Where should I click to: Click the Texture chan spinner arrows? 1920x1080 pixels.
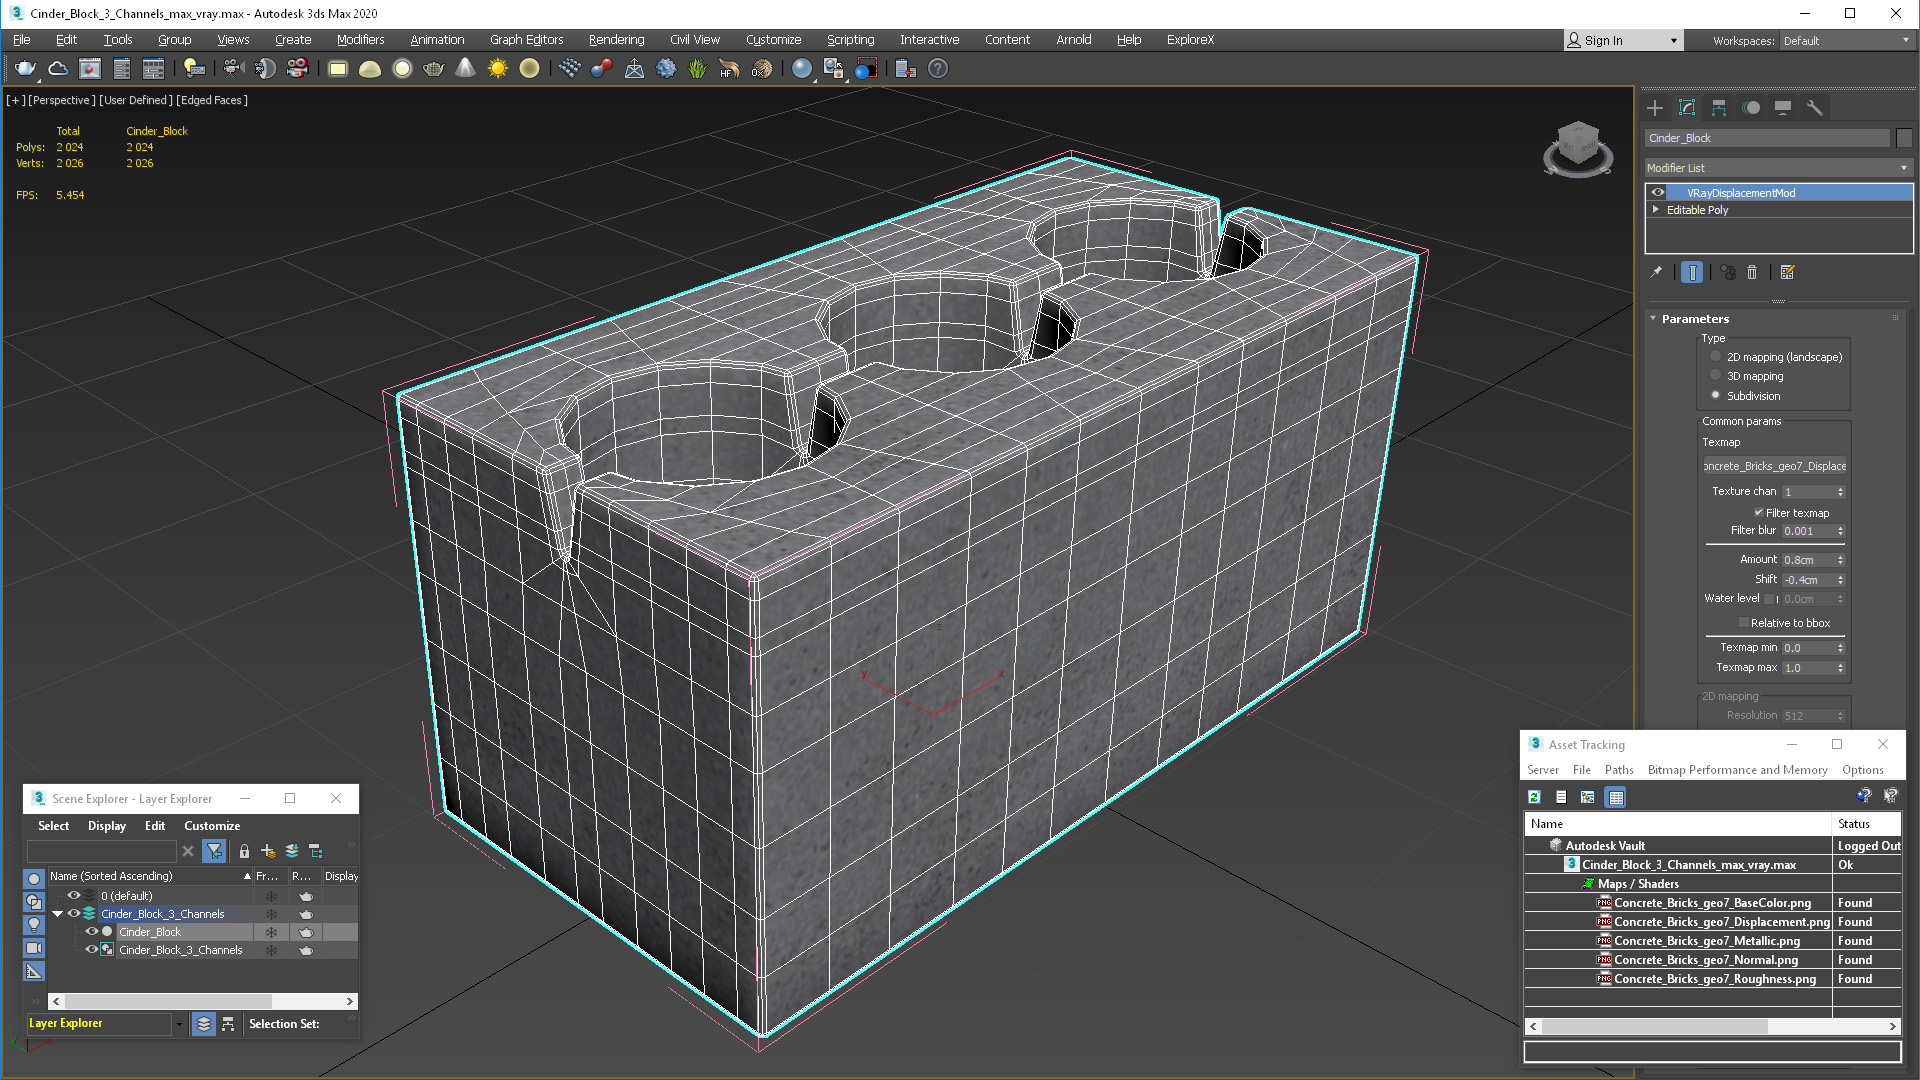1840,492
